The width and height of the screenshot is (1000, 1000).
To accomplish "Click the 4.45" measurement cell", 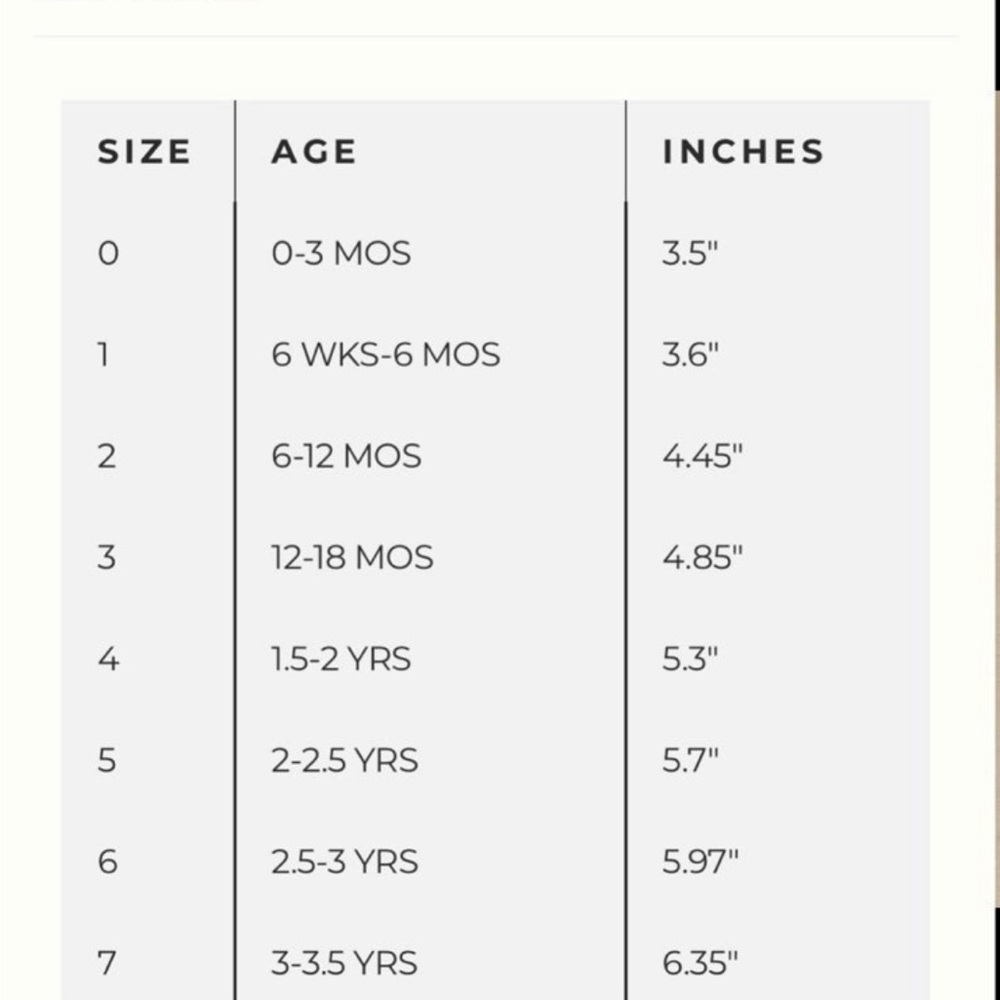I will tap(702, 457).
